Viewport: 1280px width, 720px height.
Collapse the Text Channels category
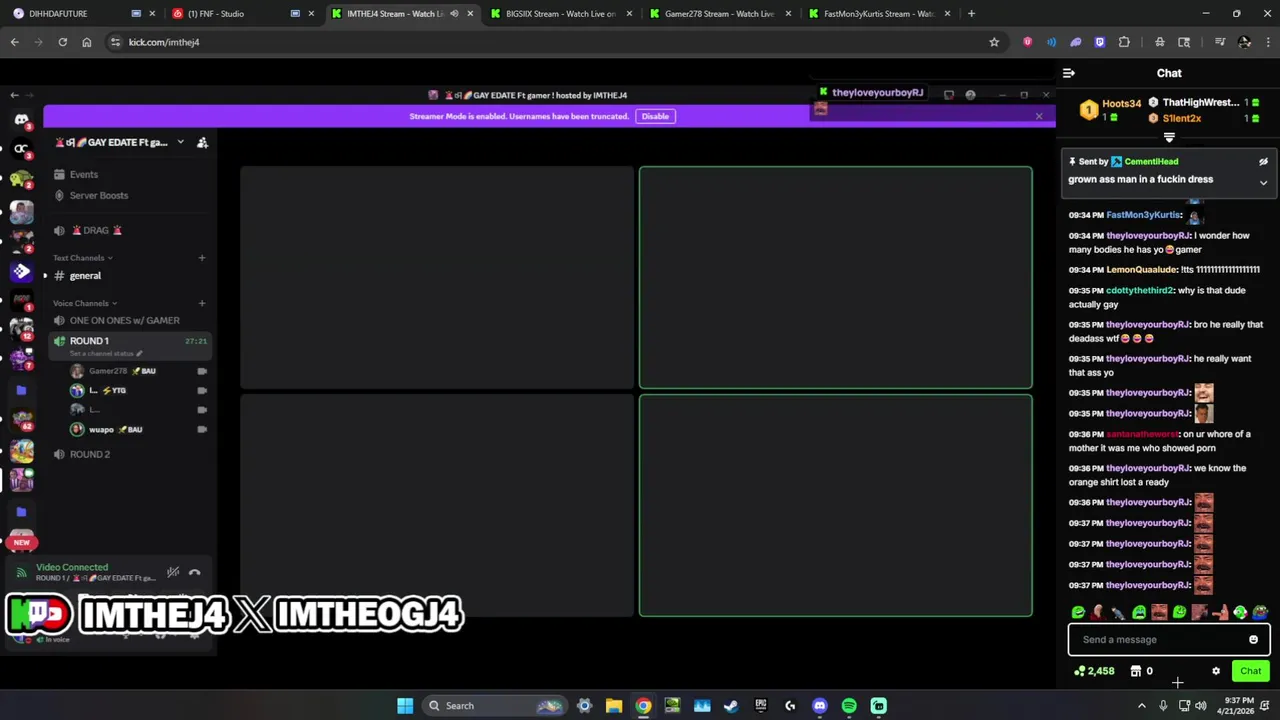[x=83, y=258]
